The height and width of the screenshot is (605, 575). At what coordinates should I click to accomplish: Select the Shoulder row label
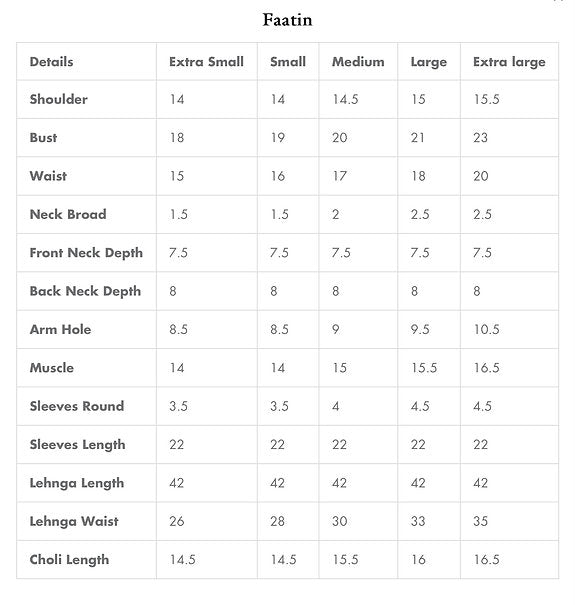(x=59, y=99)
